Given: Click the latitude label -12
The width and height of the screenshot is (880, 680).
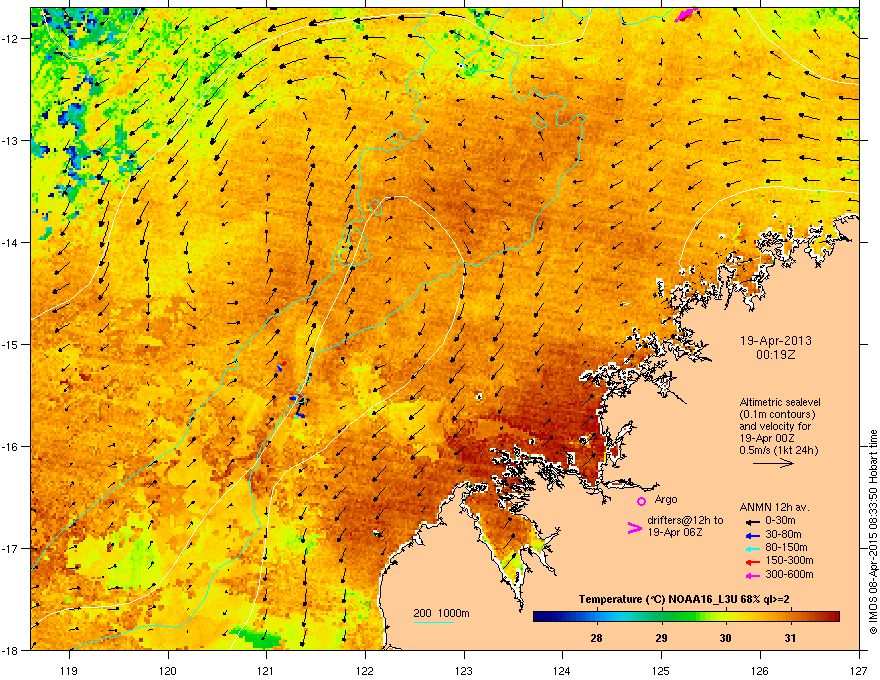Looking at the screenshot, I should click(11, 39).
